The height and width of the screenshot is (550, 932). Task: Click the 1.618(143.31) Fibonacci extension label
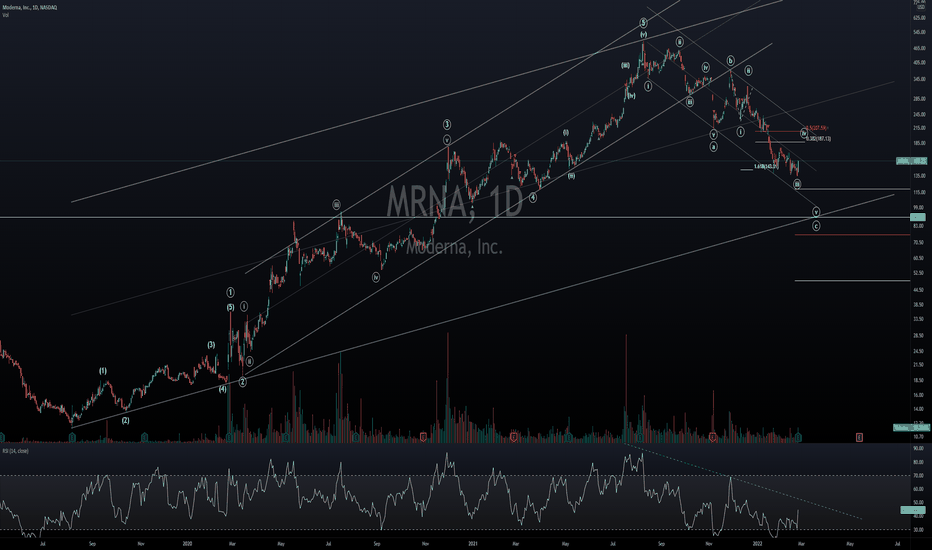pyautogui.click(x=766, y=167)
